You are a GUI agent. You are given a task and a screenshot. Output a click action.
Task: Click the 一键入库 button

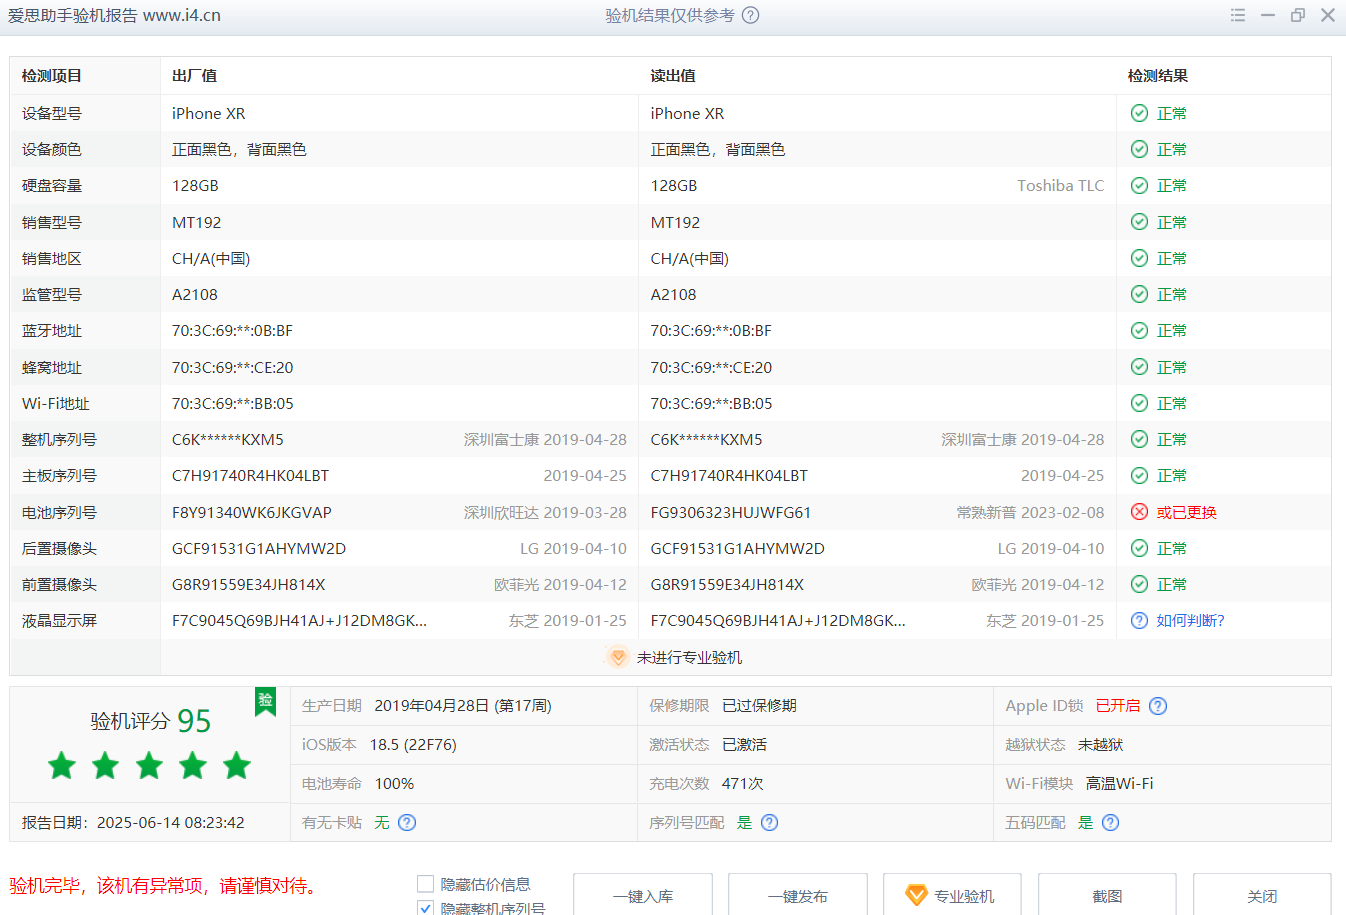pyautogui.click(x=643, y=895)
